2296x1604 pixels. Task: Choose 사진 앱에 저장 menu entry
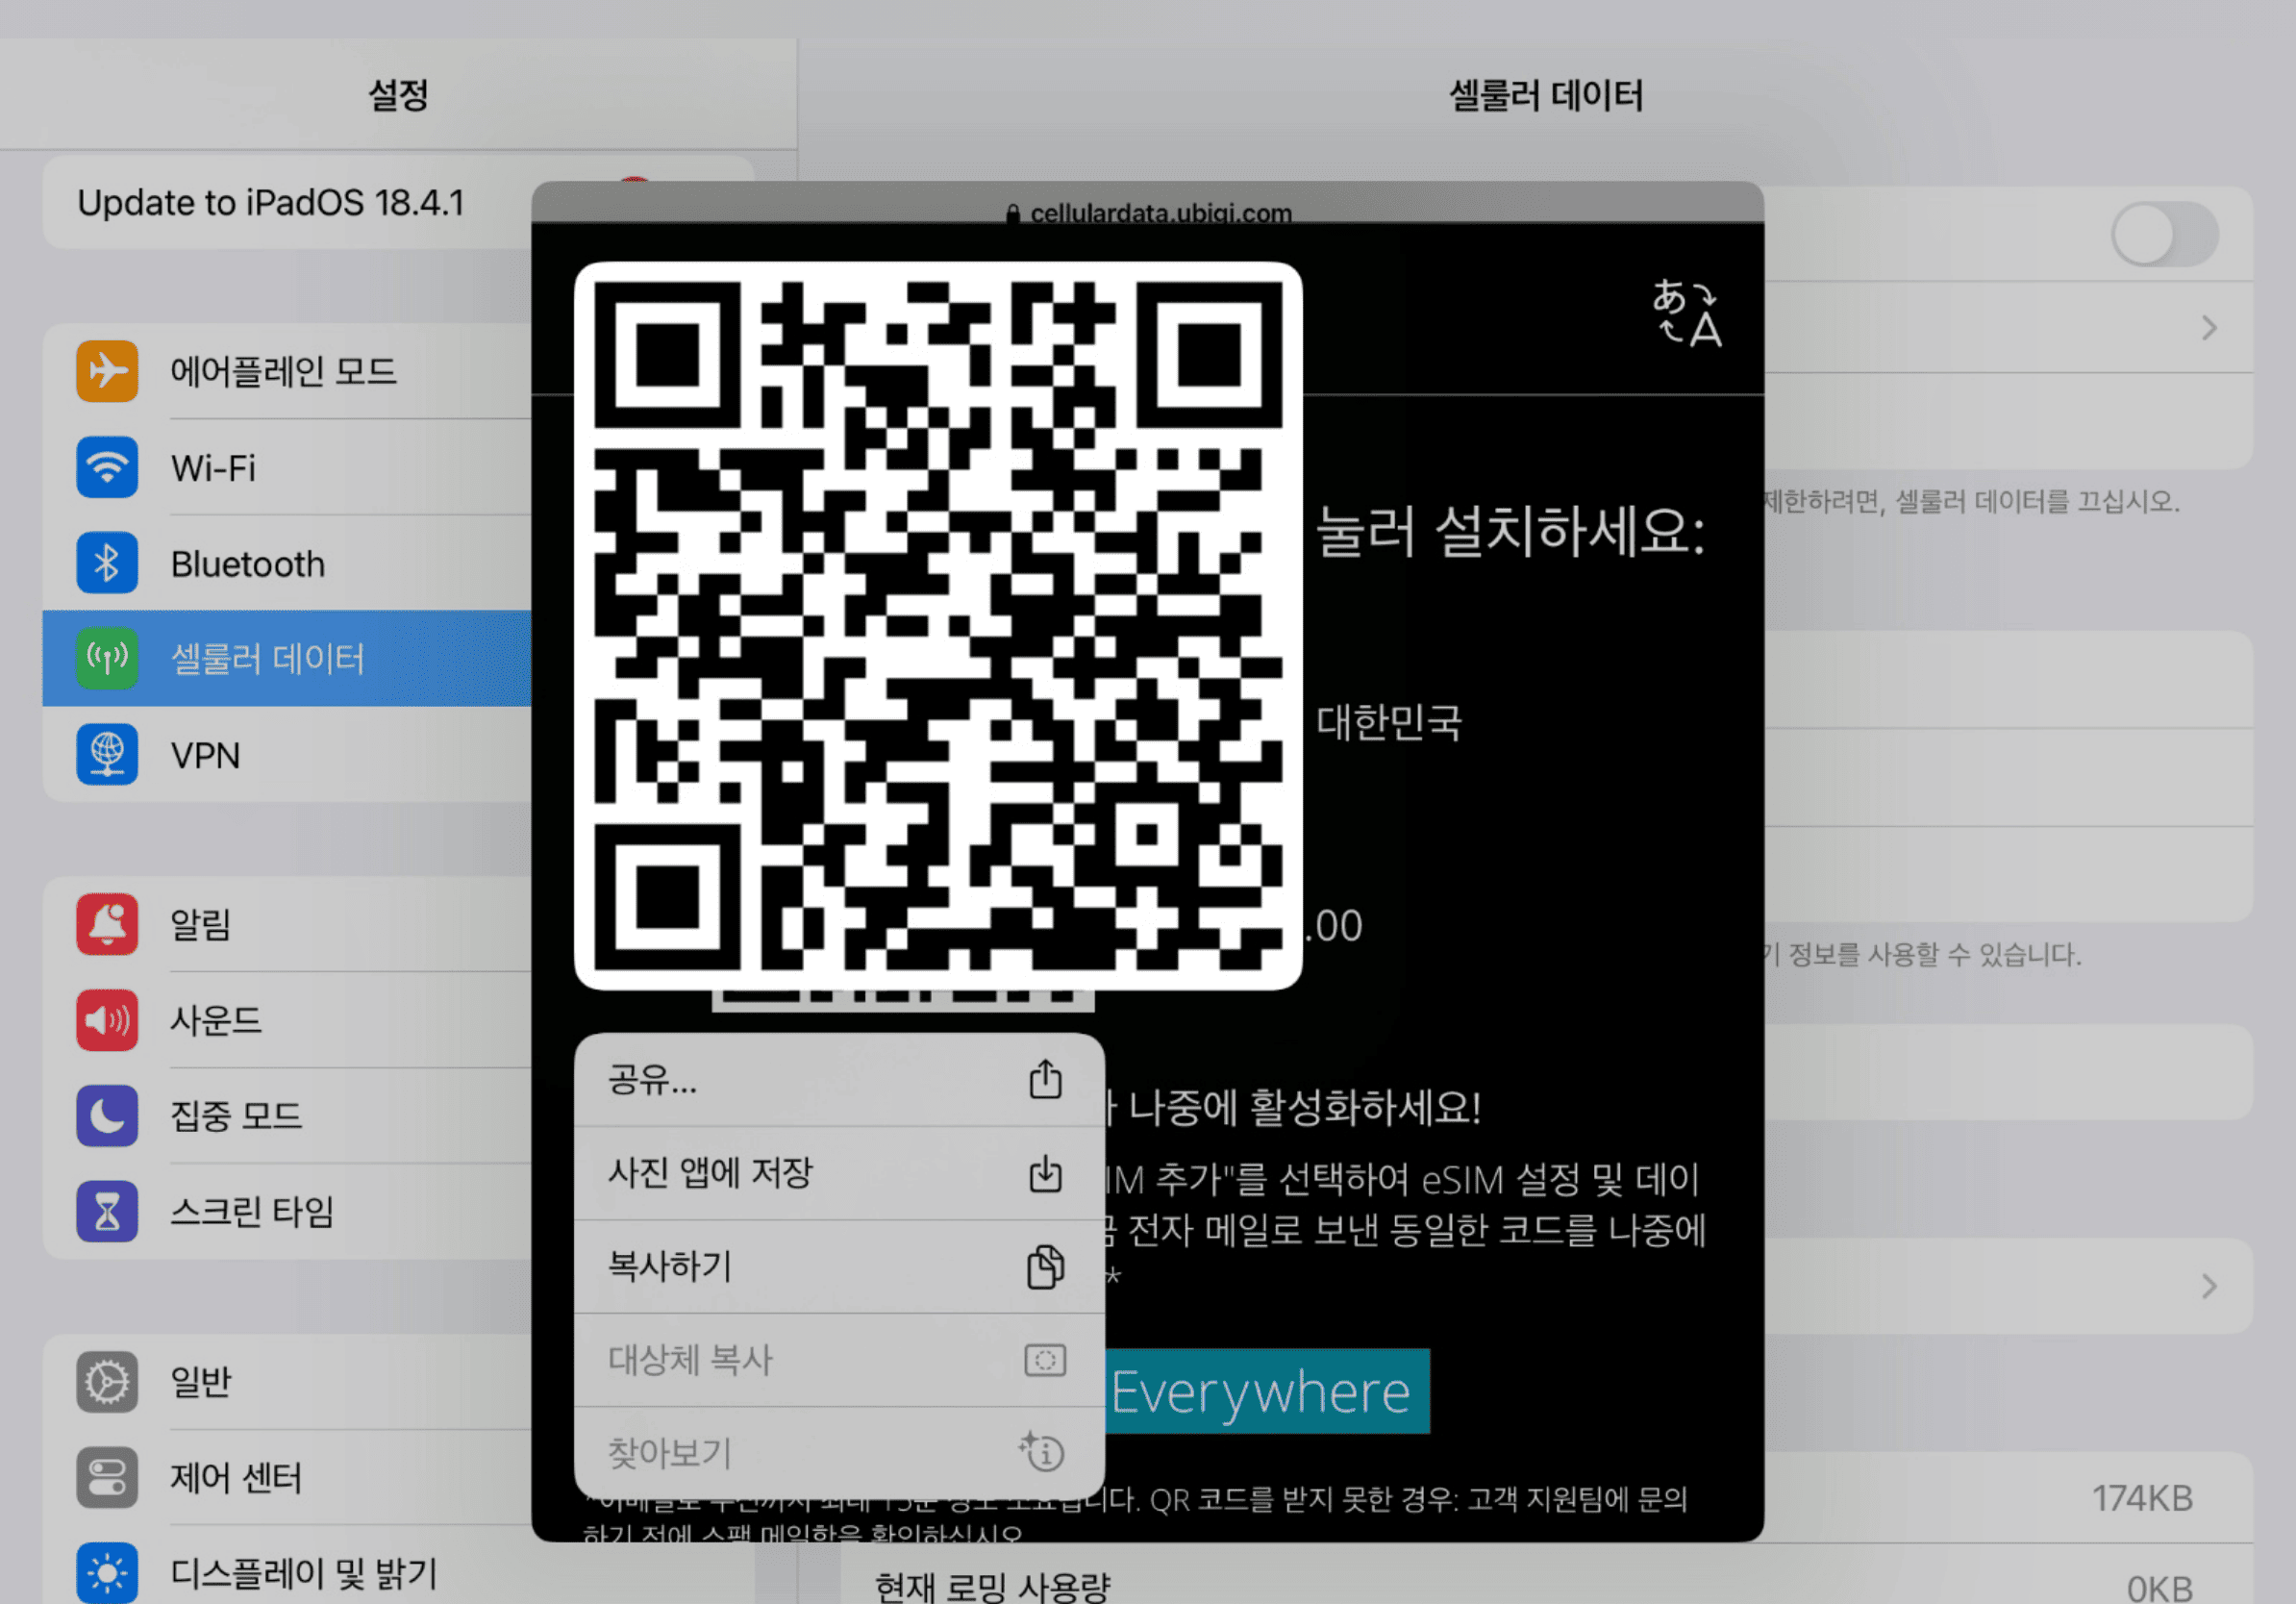click(839, 1173)
